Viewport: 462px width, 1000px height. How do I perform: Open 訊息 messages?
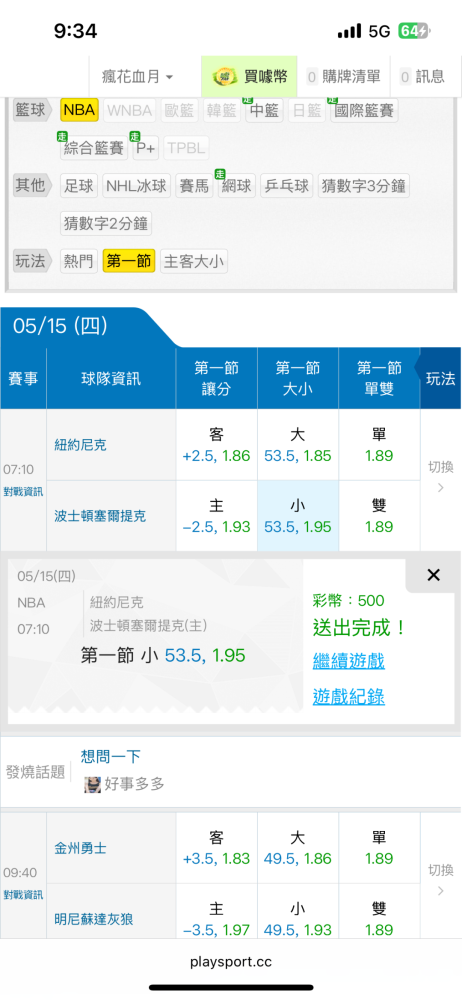point(422,77)
